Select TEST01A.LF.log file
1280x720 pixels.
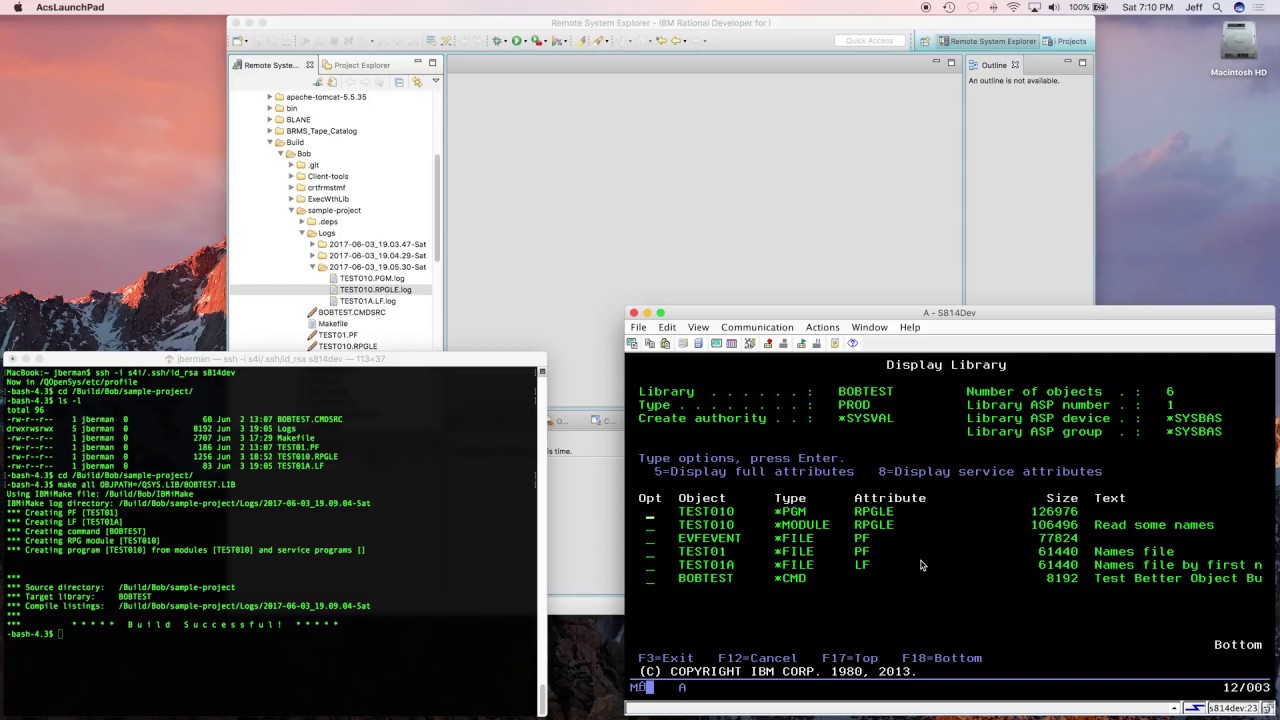(x=367, y=301)
